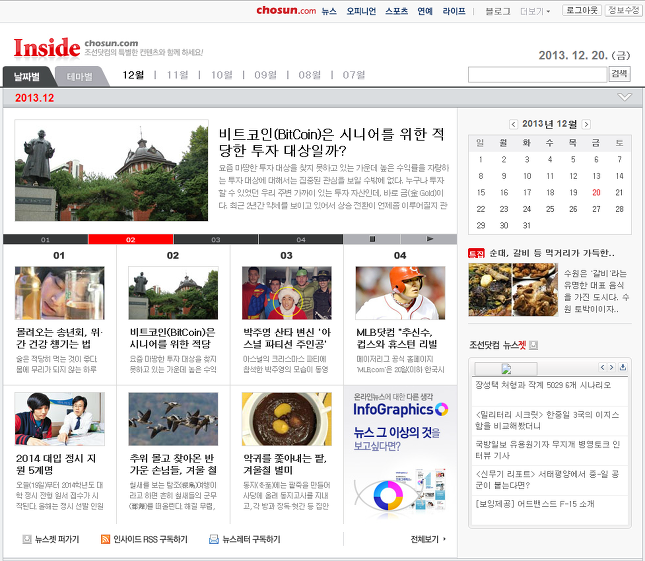Click the newsget next arrow
This screenshot has height=561, width=645.
tap(611, 367)
